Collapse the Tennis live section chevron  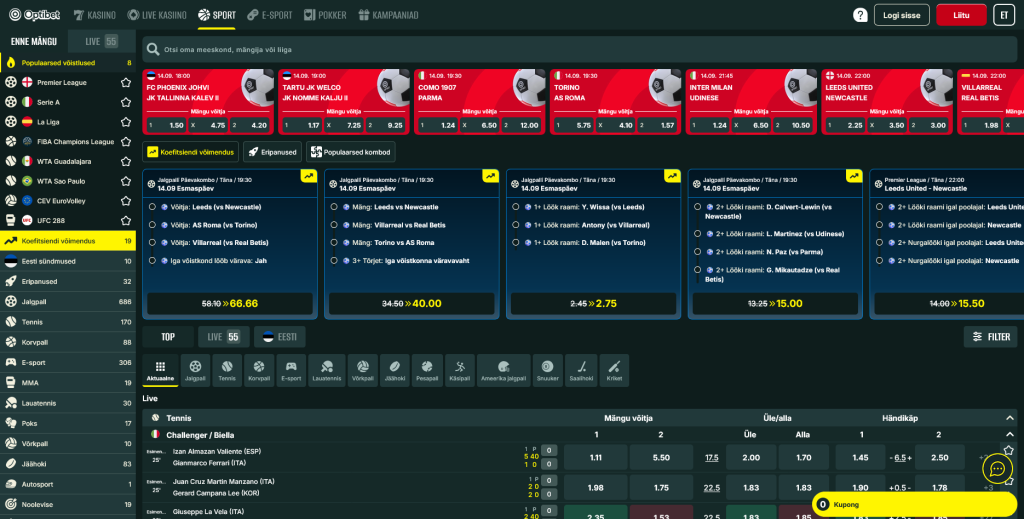pyautogui.click(x=1010, y=418)
